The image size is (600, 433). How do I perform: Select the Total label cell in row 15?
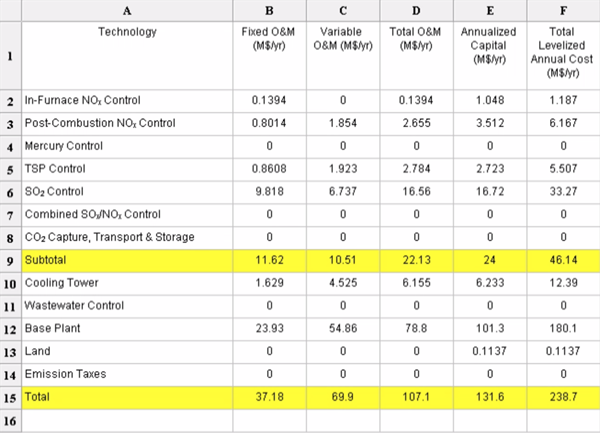coord(127,398)
